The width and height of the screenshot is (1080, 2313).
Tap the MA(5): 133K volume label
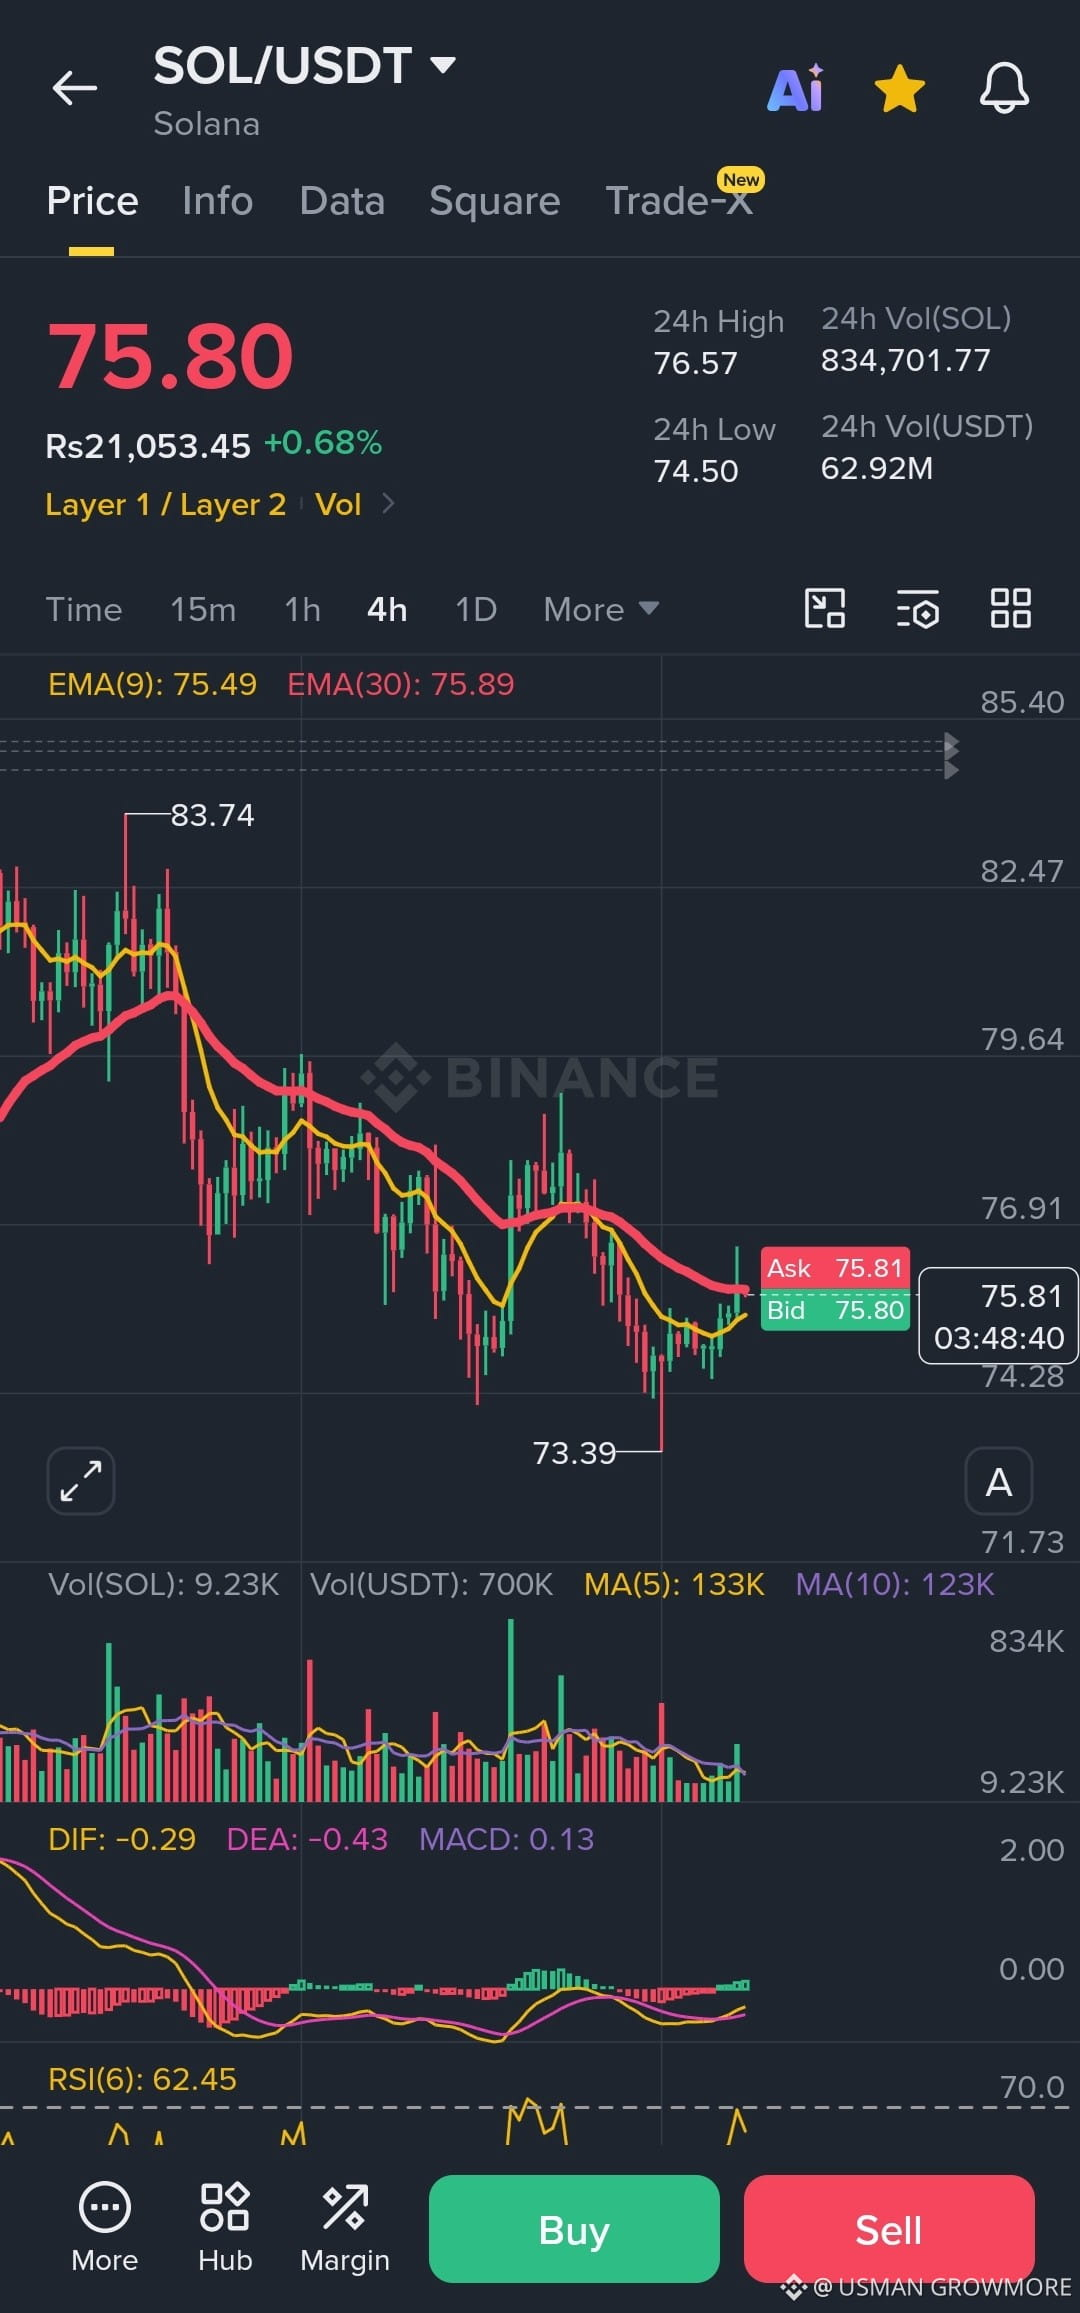(674, 1584)
